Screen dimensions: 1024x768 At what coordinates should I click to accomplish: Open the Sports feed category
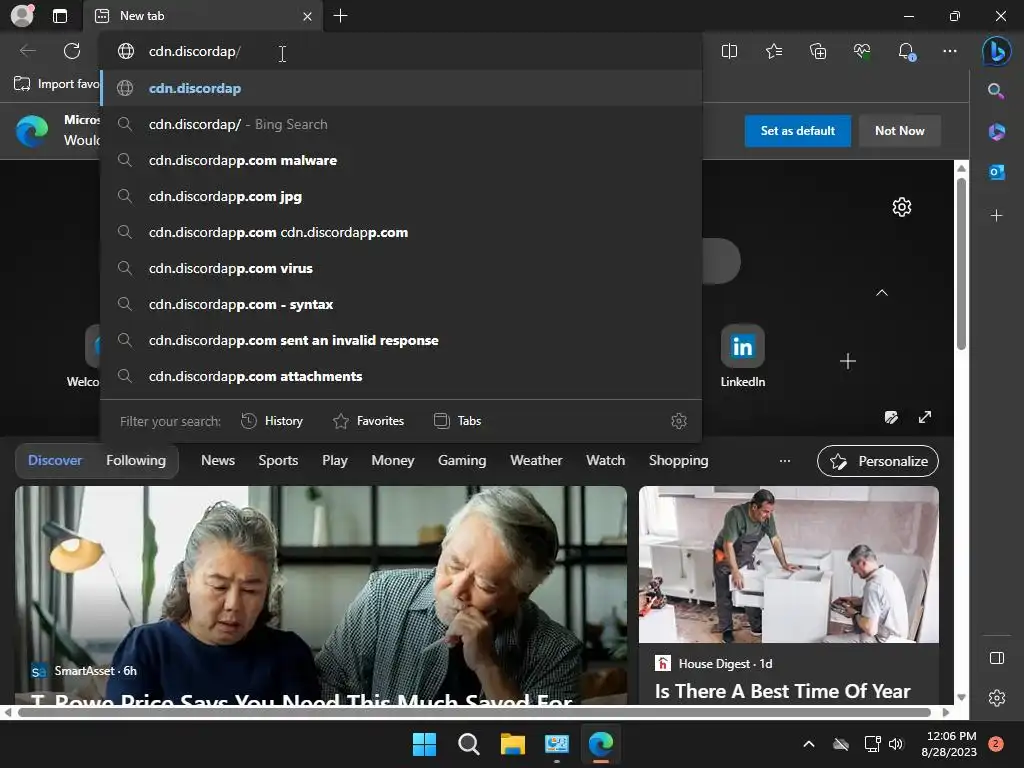coord(278,460)
